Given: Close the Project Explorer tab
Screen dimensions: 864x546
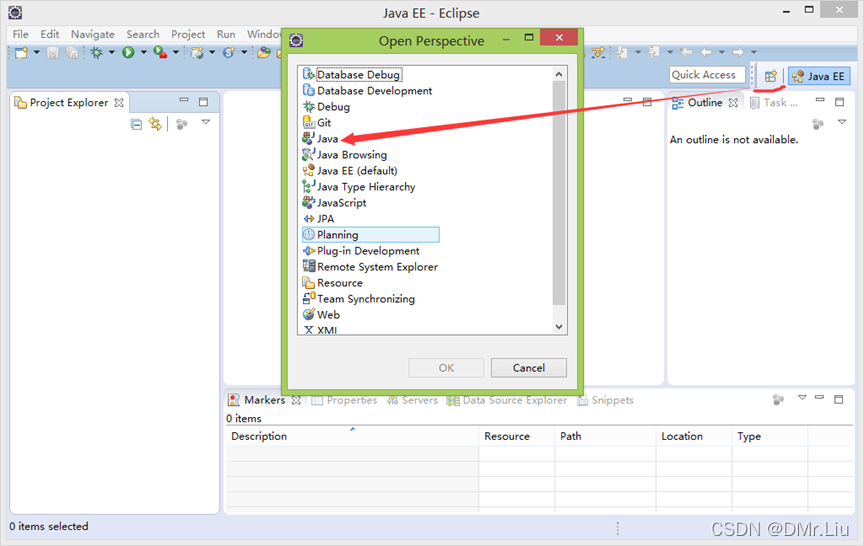Looking at the screenshot, I should [119, 102].
